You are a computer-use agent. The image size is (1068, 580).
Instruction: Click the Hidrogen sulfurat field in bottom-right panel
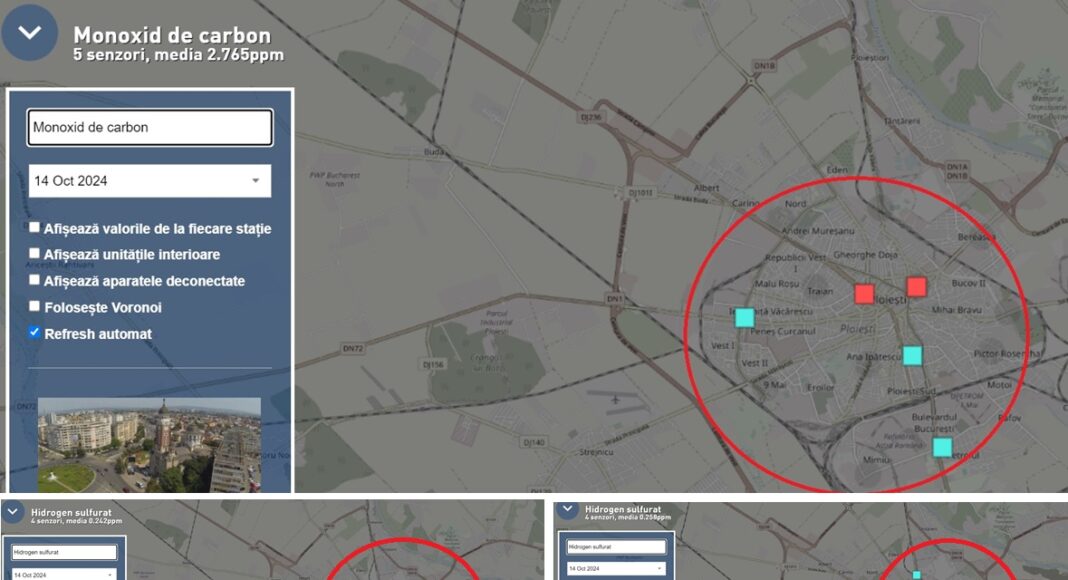pos(616,547)
